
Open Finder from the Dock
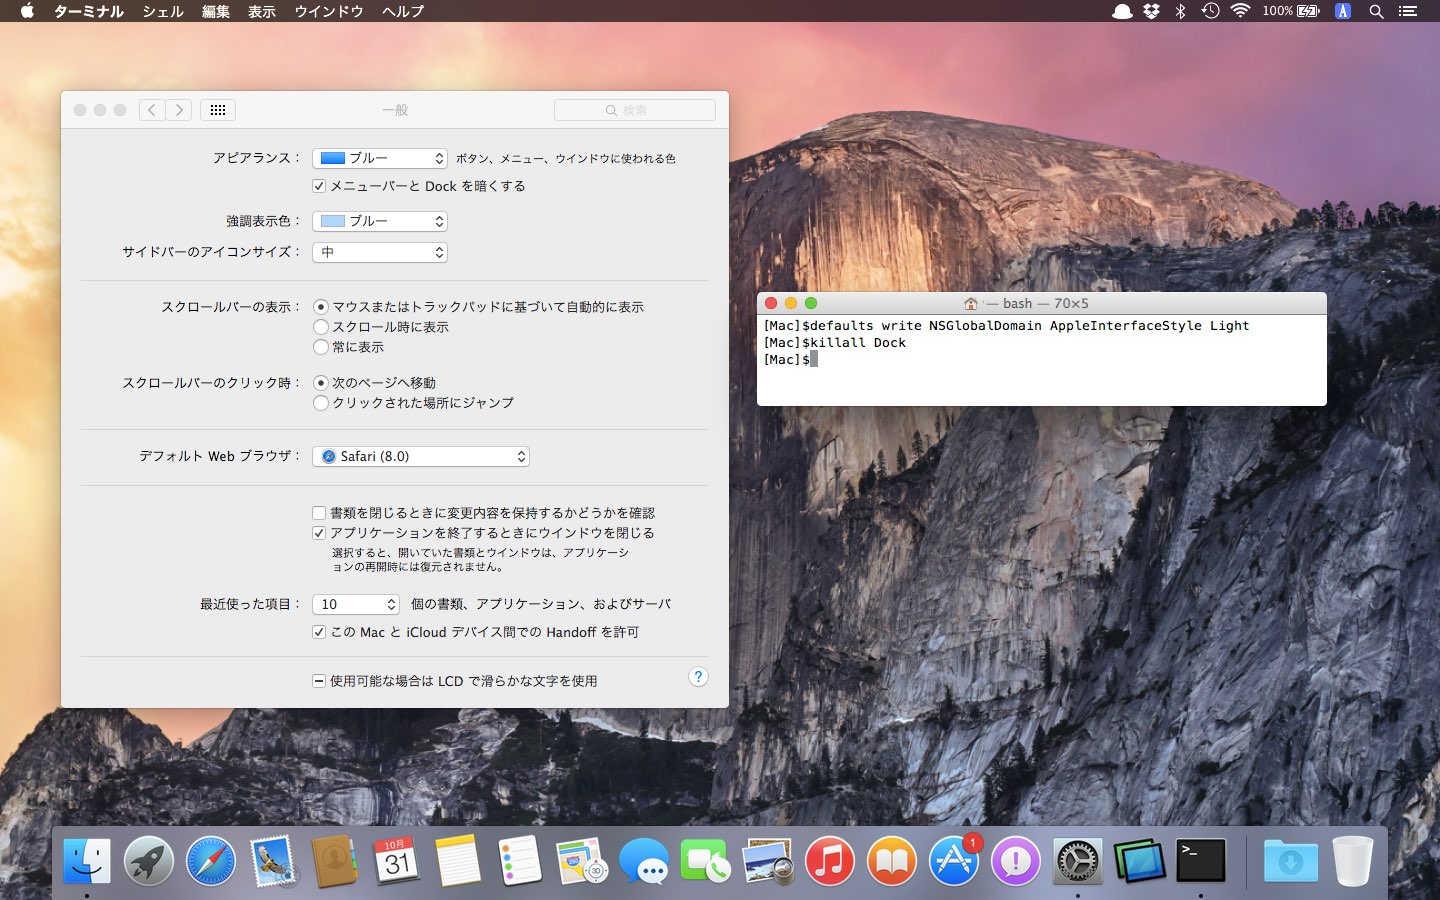(x=87, y=861)
